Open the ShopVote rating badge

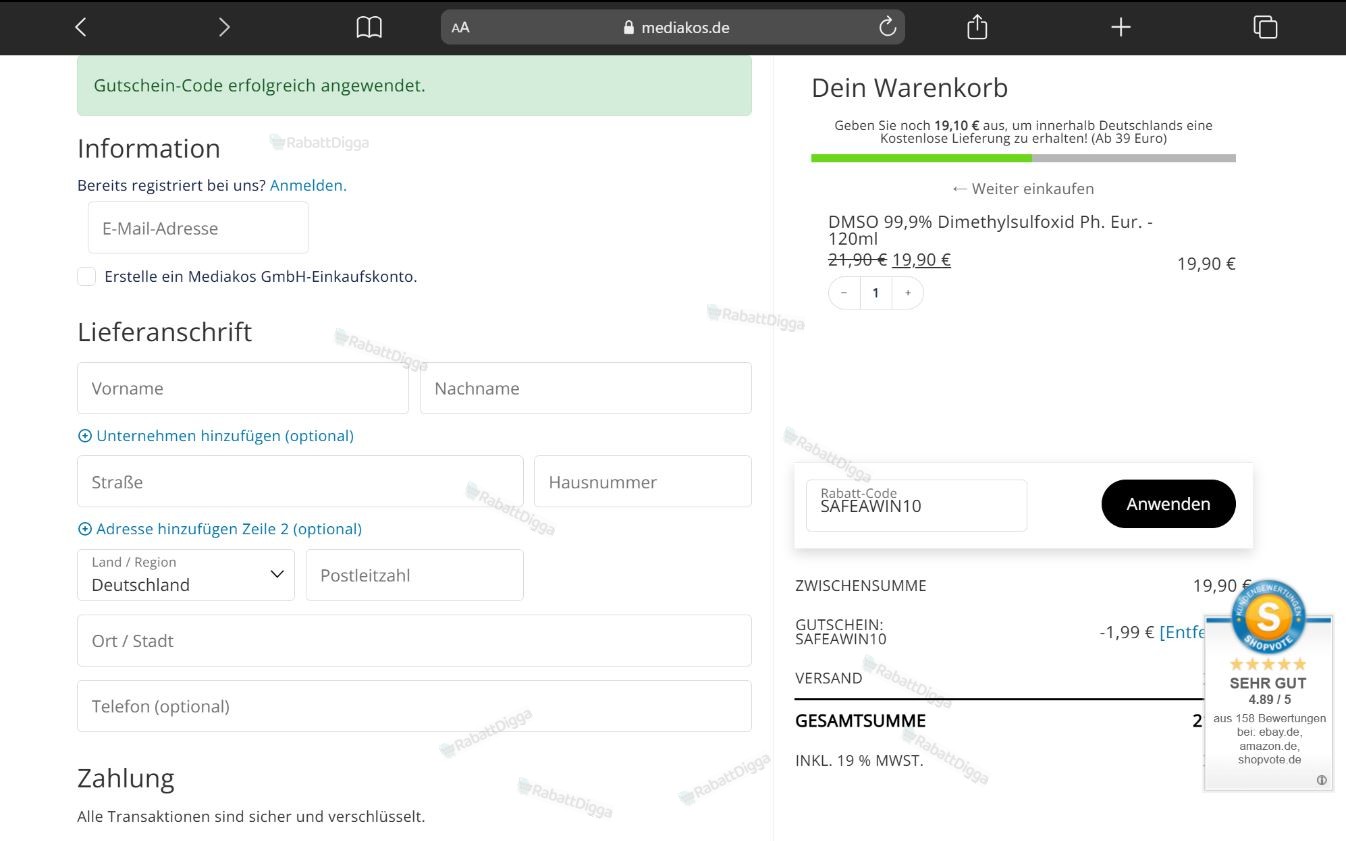1268,686
